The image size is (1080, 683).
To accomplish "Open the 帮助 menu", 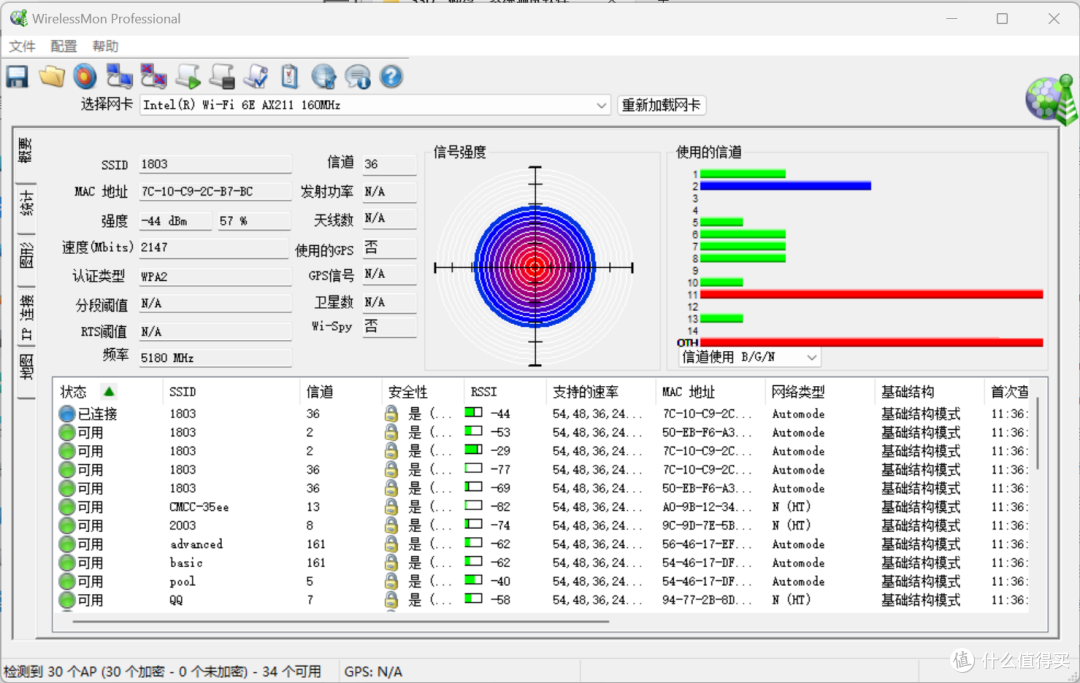I will 105,46.
